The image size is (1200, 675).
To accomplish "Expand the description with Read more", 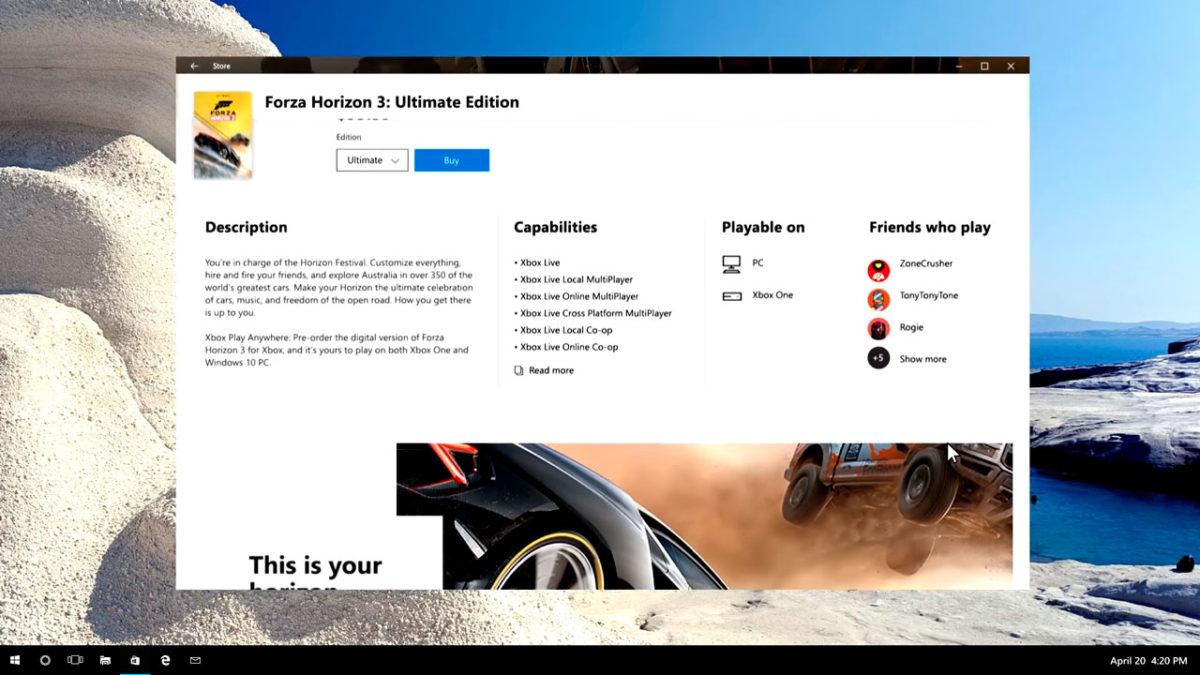I will click(x=549, y=370).
